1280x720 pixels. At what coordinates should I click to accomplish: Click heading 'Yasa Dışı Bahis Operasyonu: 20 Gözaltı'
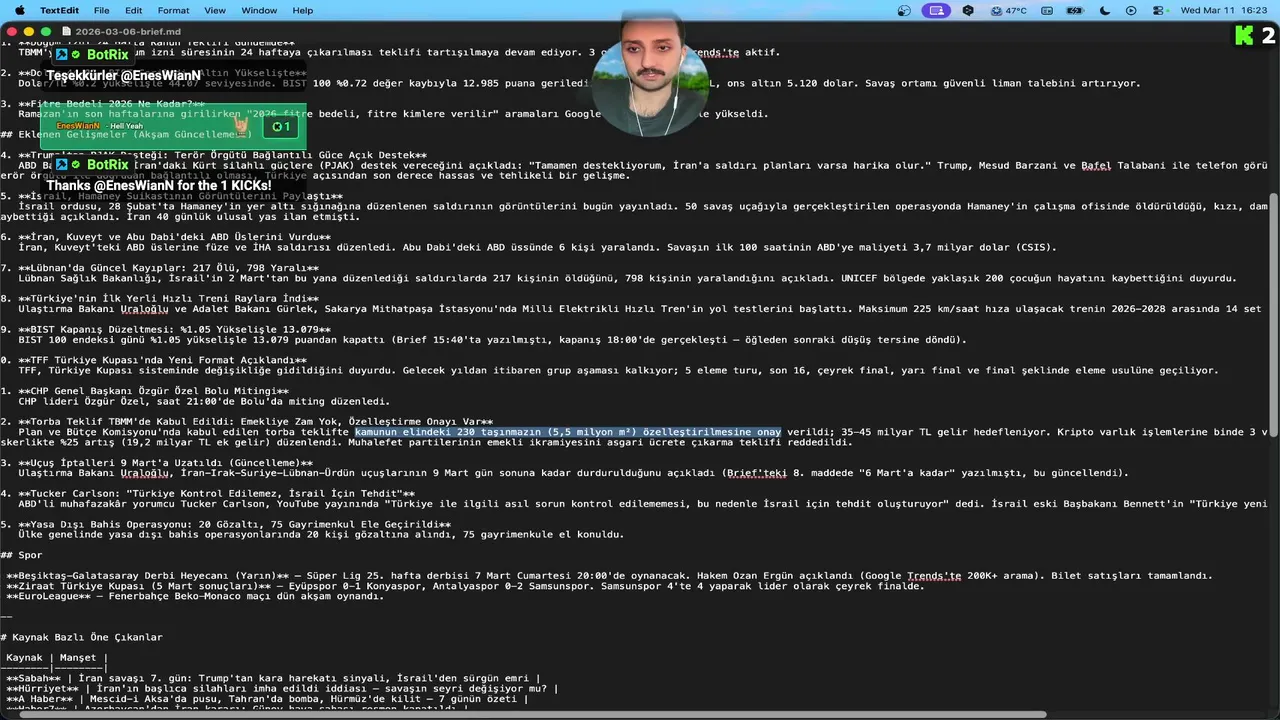[234, 524]
